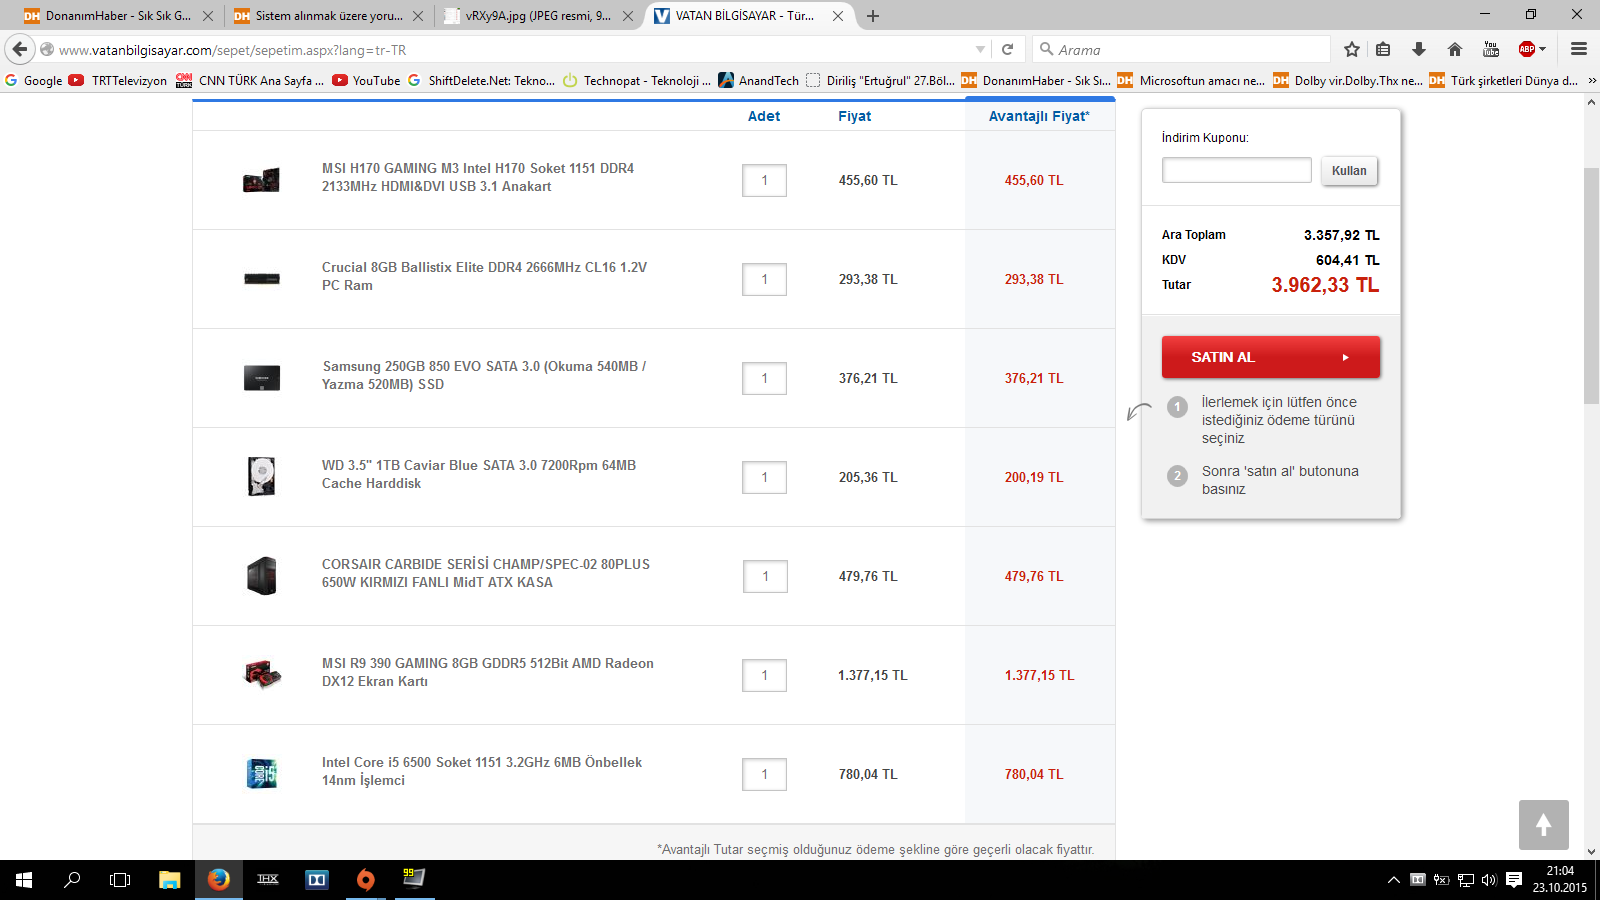Switch to the DonanımHaber Sık Sık tab
Image resolution: width=1600 pixels, height=900 pixels.
[x=118, y=16]
